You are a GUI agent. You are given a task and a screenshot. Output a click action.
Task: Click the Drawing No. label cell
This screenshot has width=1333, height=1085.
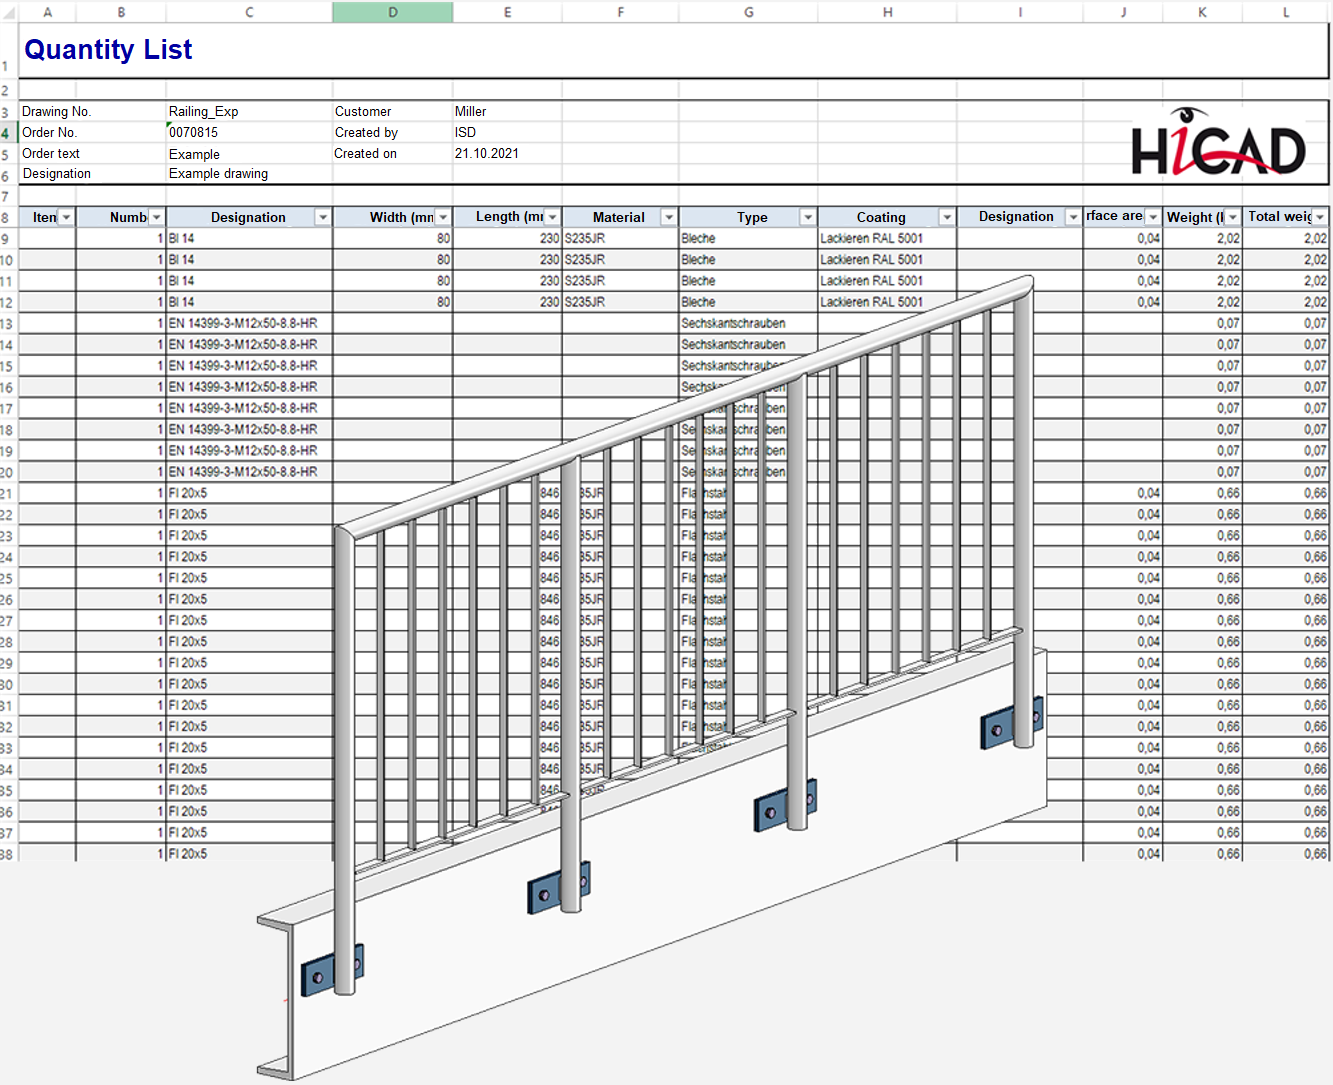coord(92,111)
